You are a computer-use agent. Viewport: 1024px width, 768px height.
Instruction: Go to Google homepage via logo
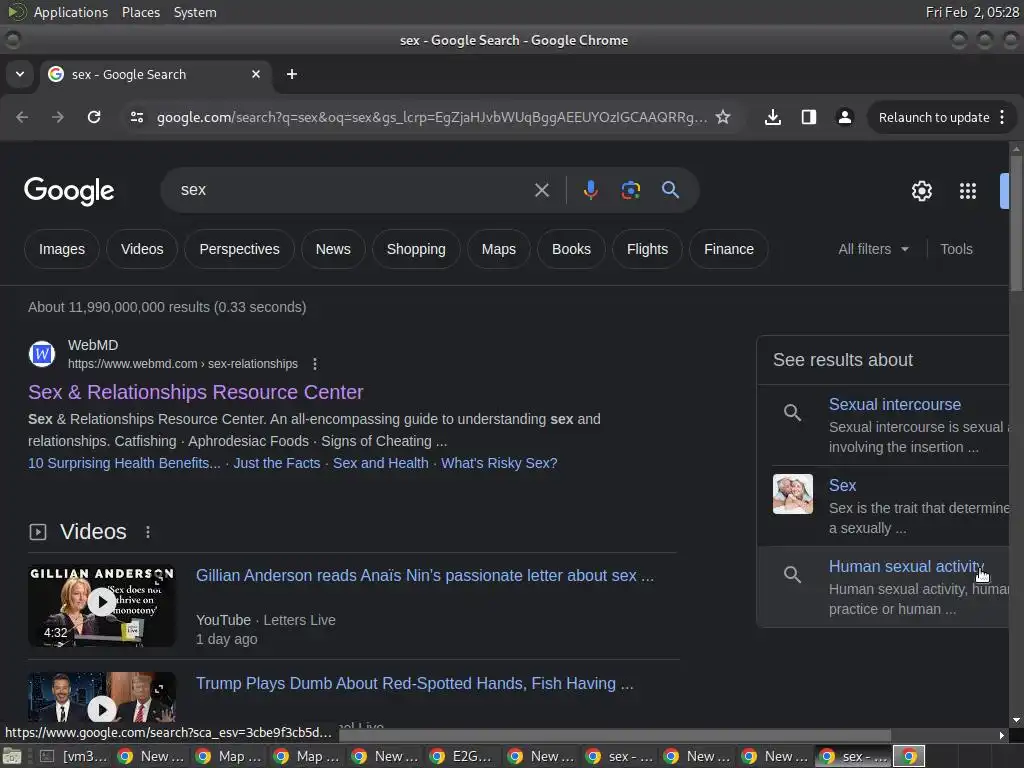coord(69,191)
